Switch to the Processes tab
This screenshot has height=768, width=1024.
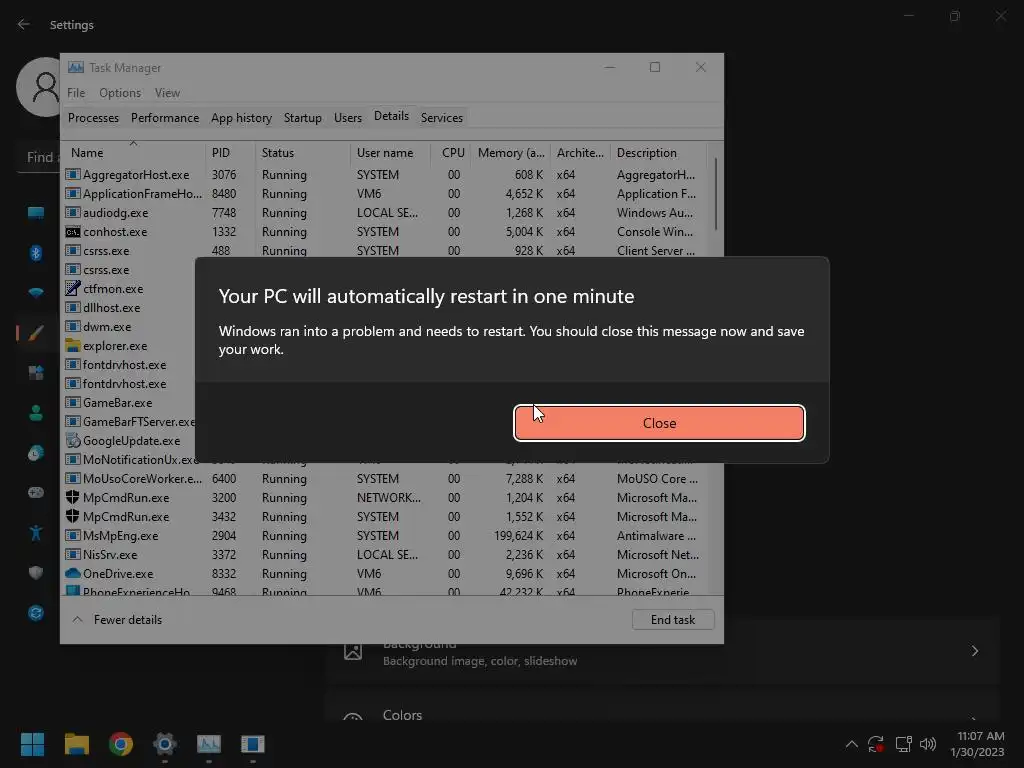click(93, 118)
